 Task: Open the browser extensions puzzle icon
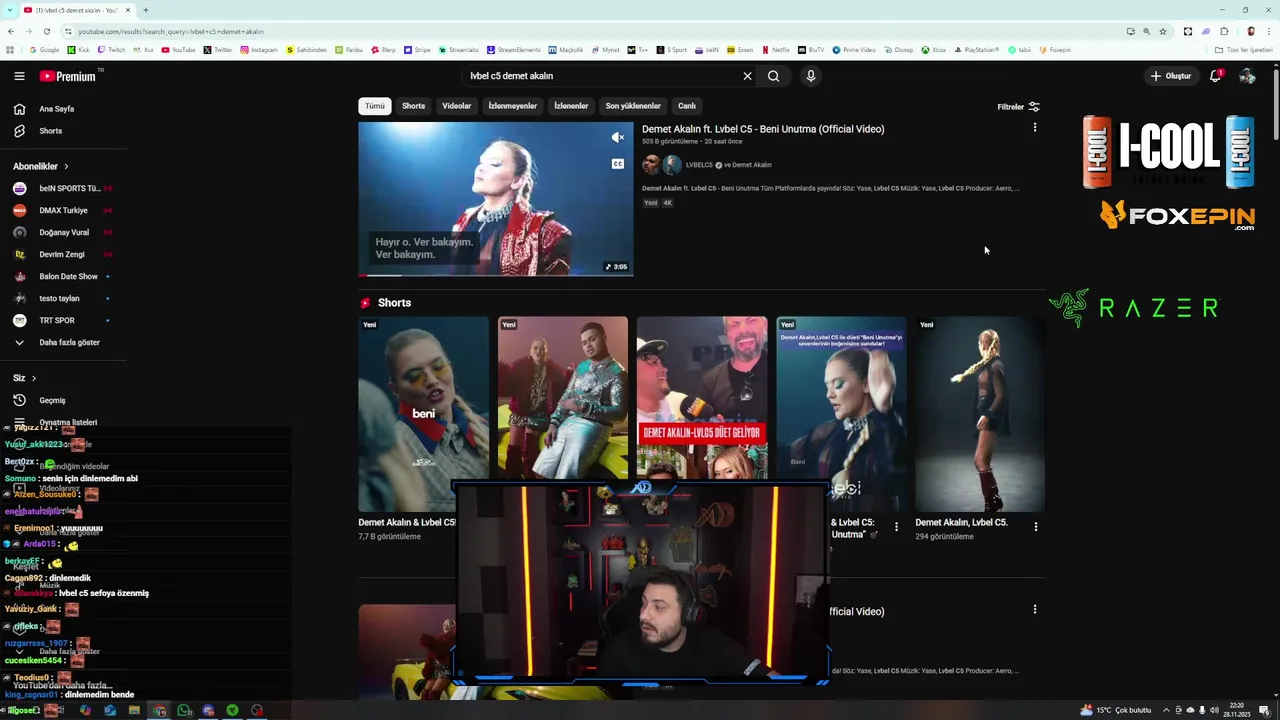pyautogui.click(x=1224, y=31)
